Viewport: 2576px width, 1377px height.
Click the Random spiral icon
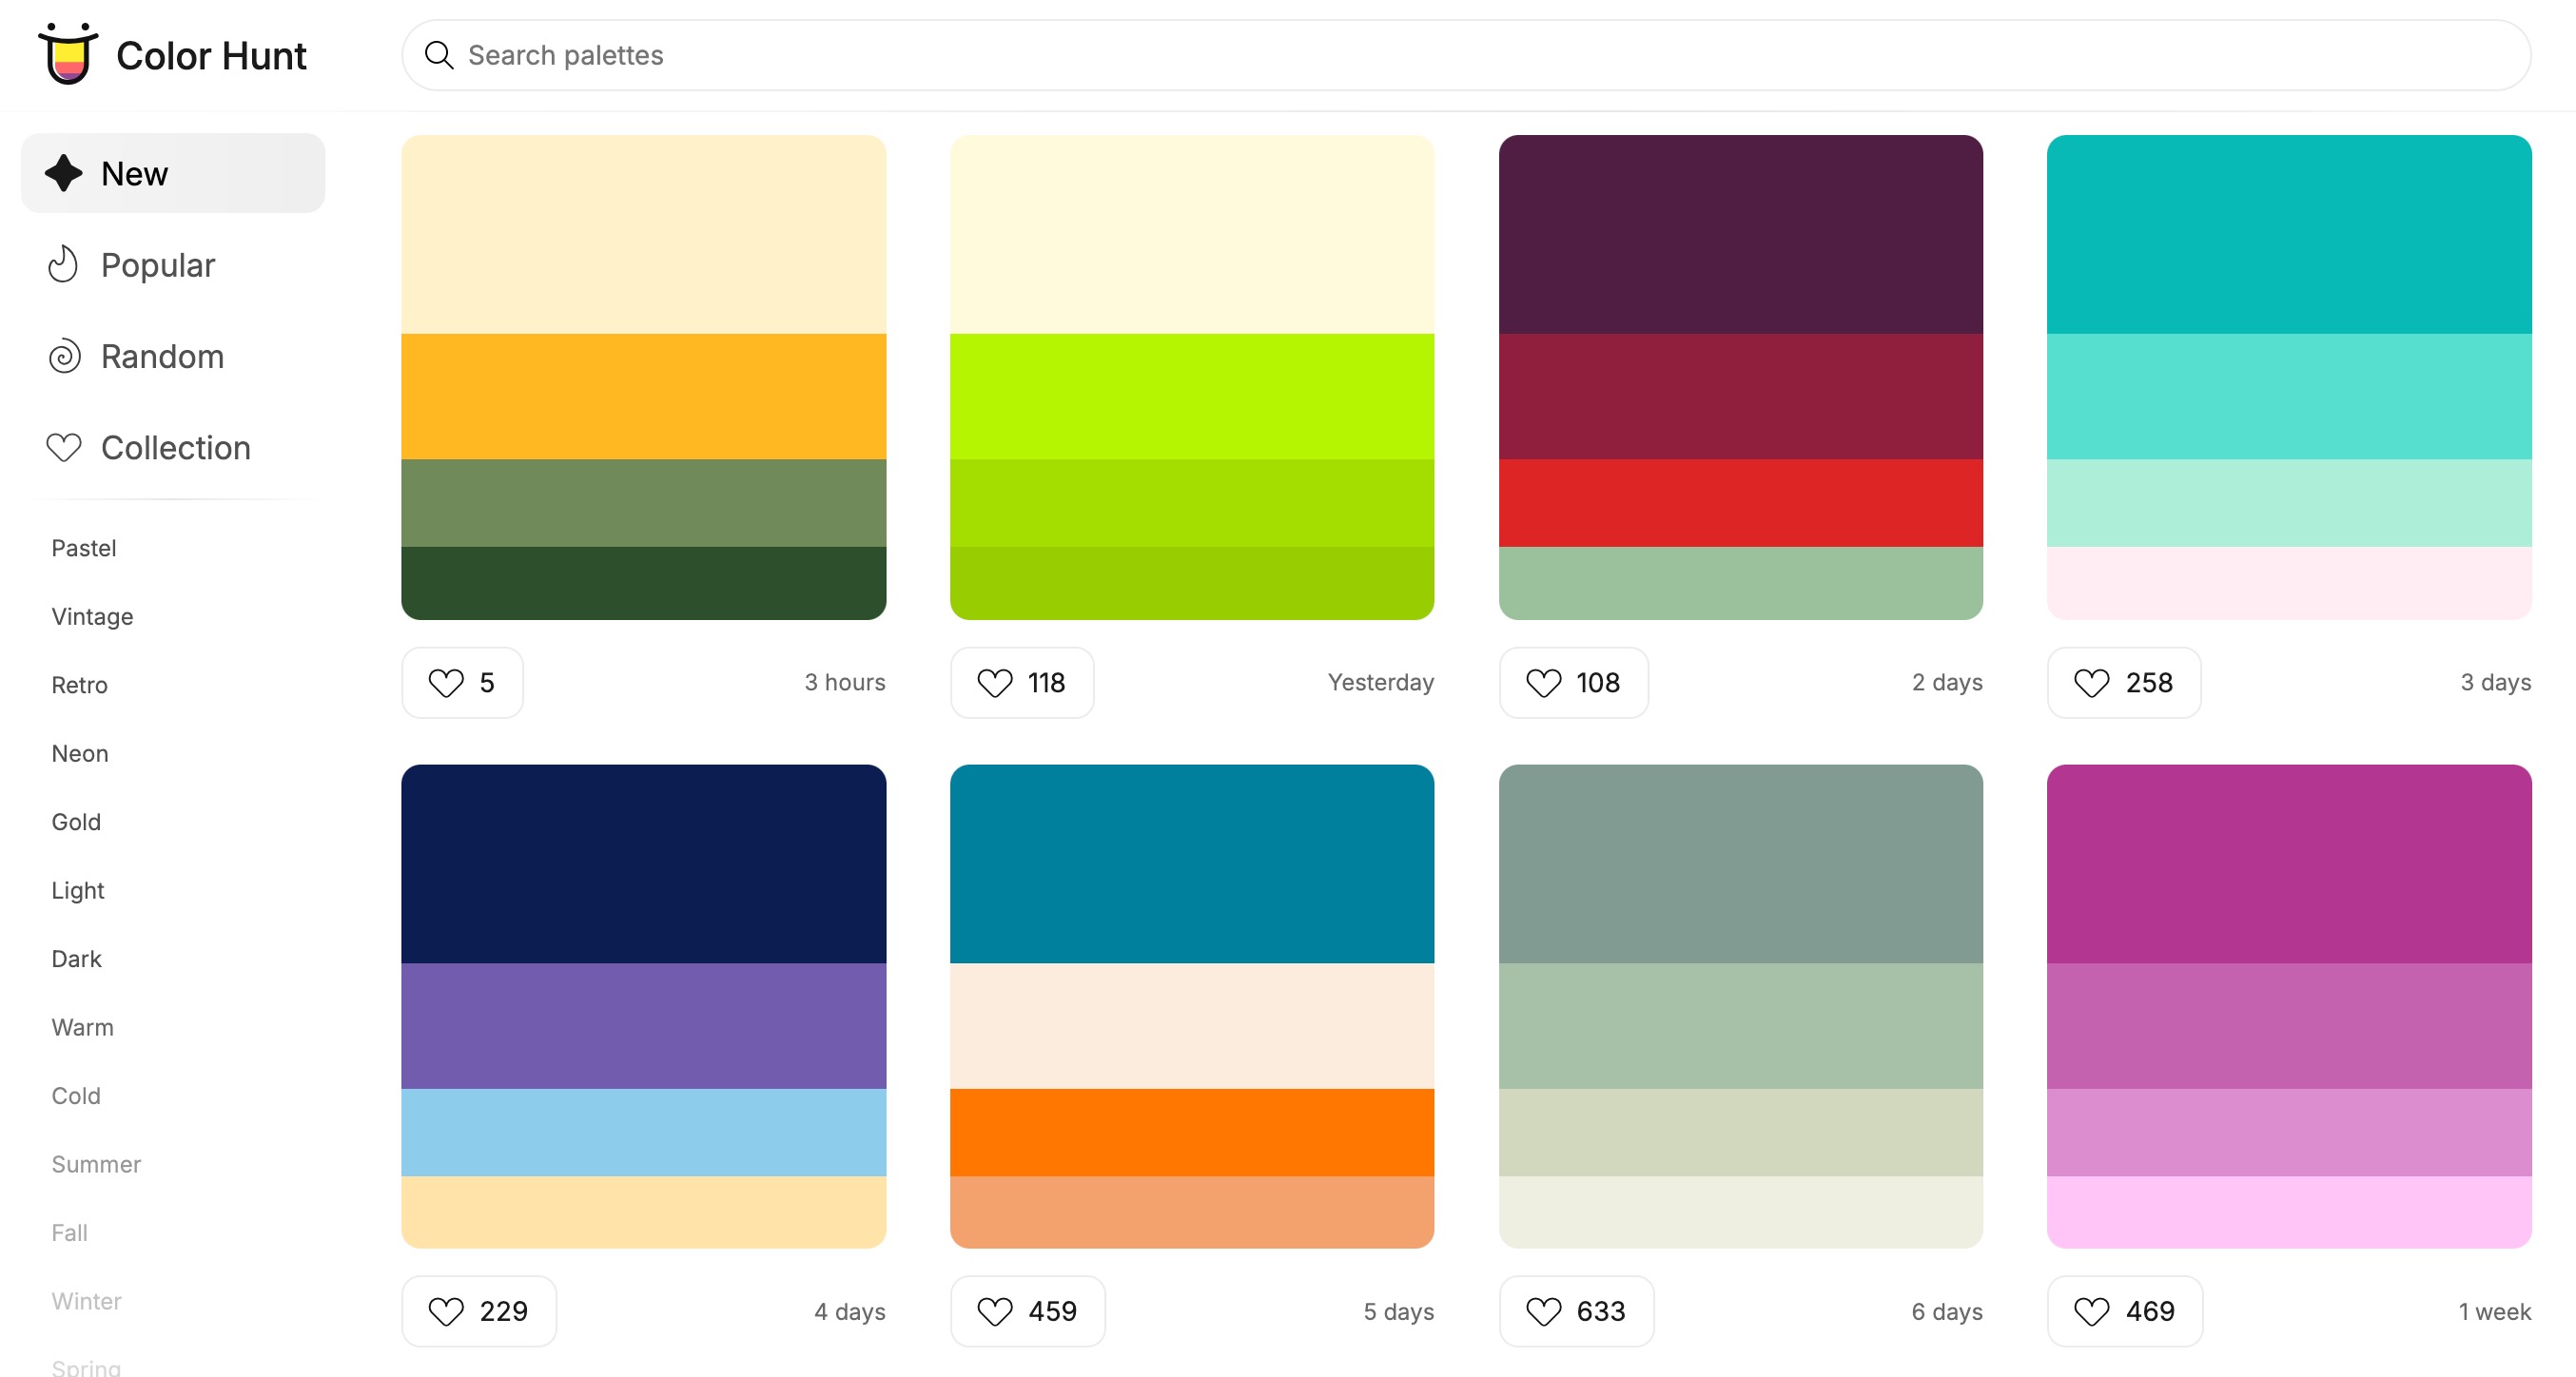(x=64, y=357)
